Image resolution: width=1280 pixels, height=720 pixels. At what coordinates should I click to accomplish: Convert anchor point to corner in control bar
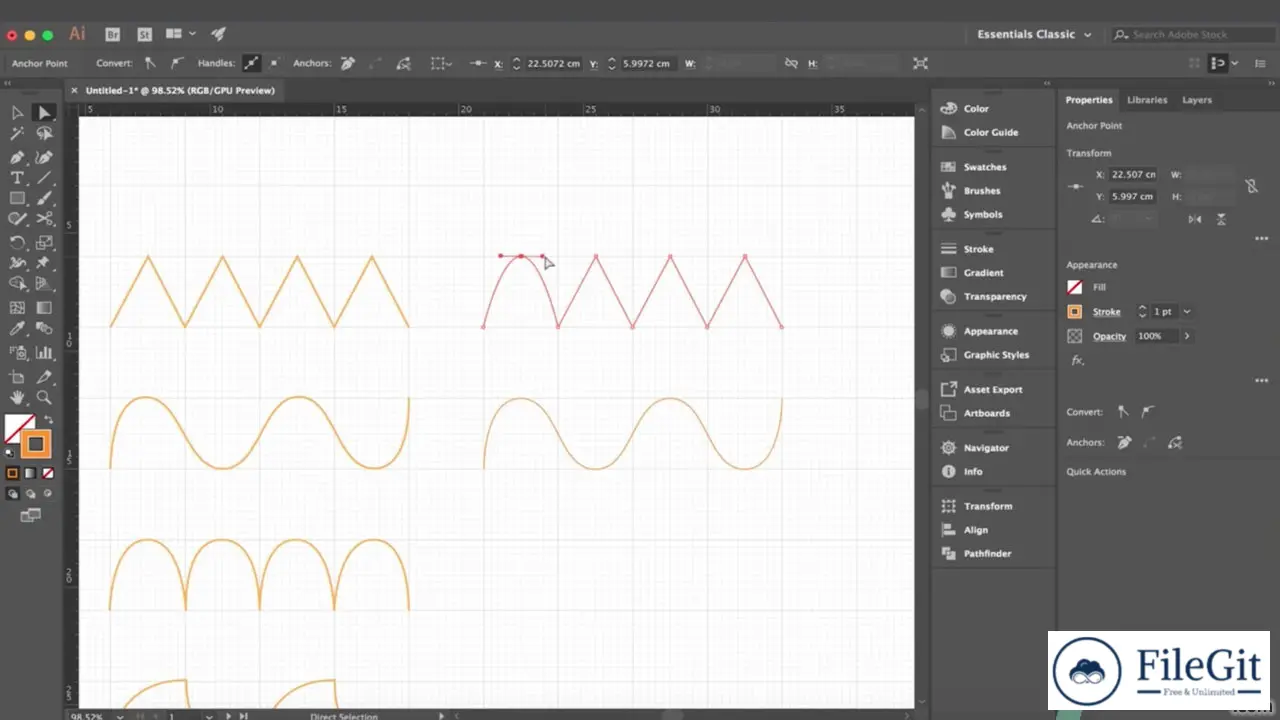click(x=150, y=63)
